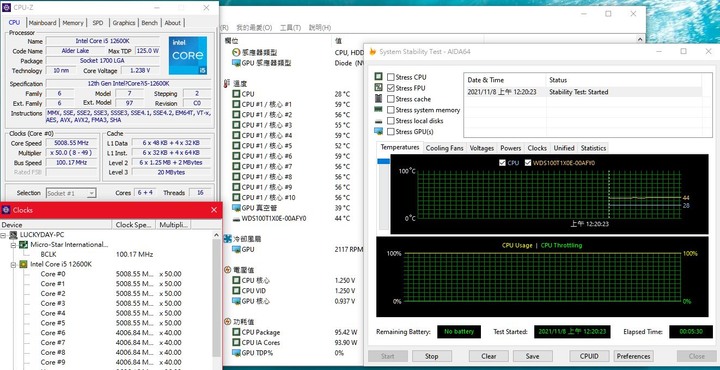The width and height of the screenshot is (720, 370).
Task: Enable the Stress CPU checkbox
Action: coord(391,77)
